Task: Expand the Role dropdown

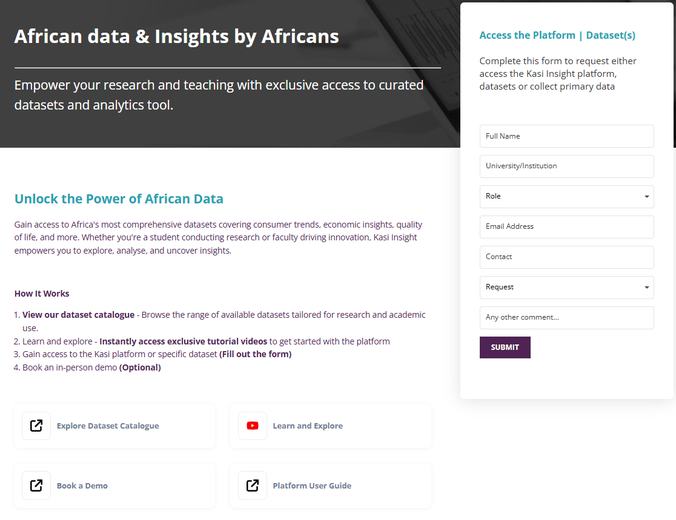Action: (566, 196)
